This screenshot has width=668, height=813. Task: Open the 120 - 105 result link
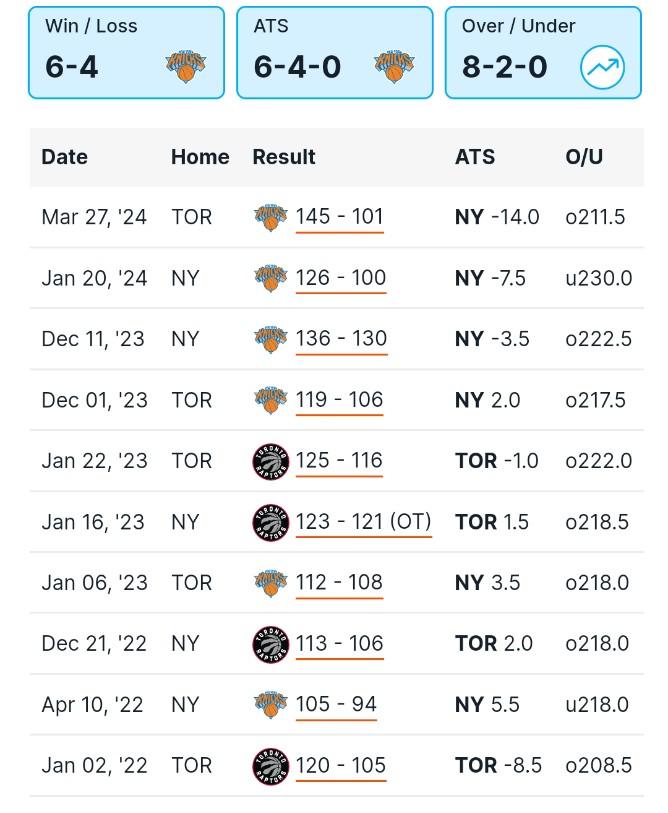point(341,766)
